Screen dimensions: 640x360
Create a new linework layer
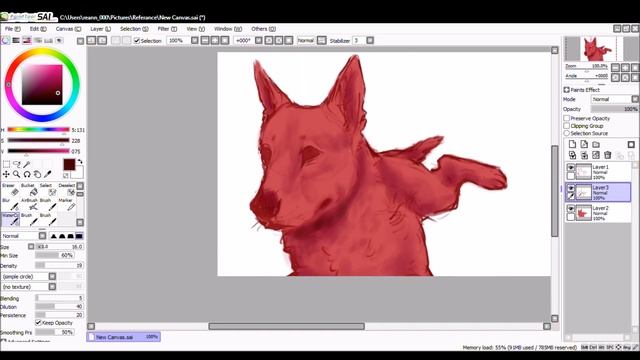pos(584,144)
